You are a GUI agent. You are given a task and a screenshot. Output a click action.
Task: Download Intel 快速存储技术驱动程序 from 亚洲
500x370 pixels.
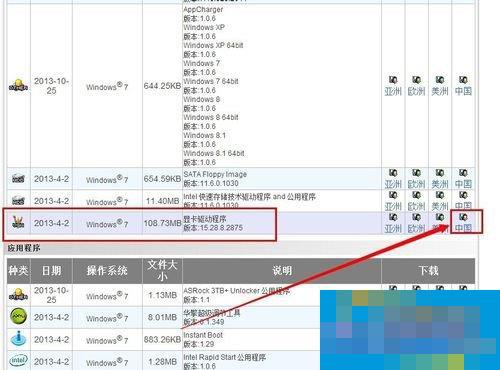(x=393, y=201)
